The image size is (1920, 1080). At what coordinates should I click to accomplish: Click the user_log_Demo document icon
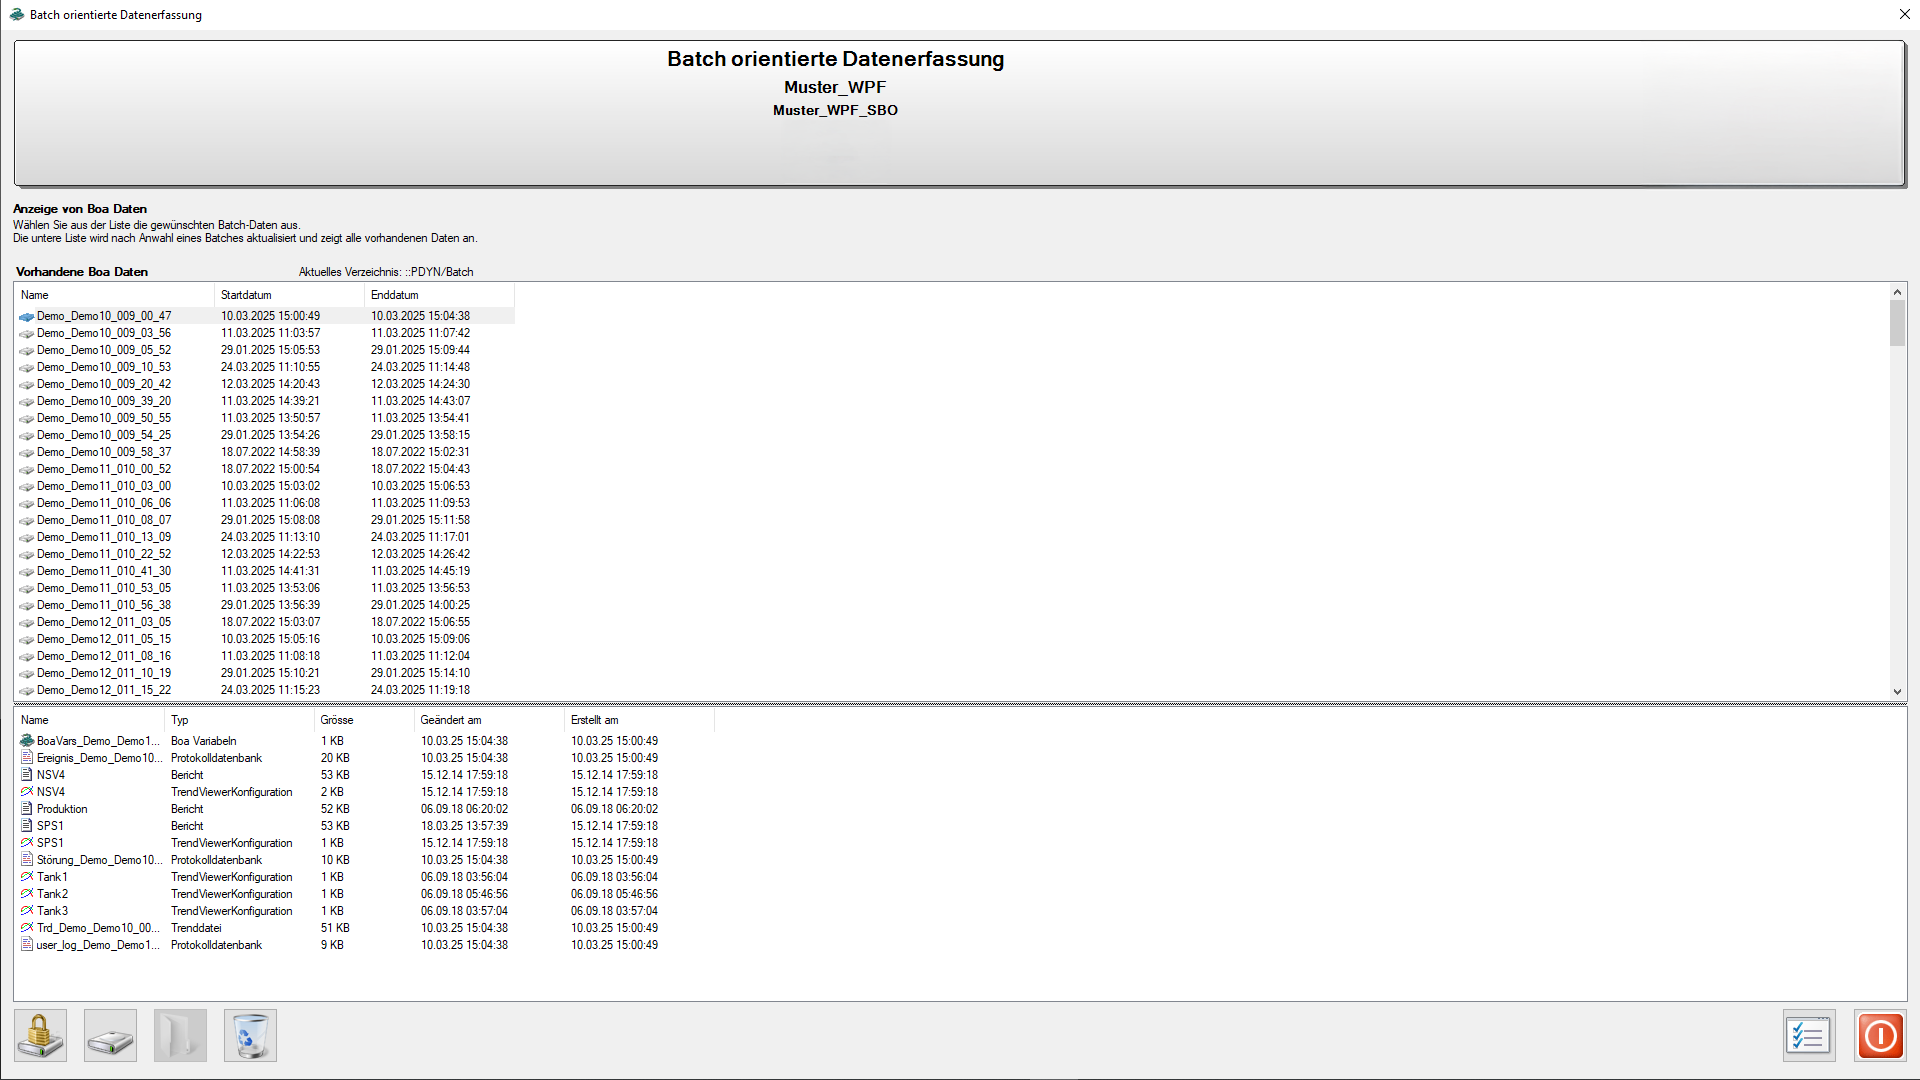click(x=27, y=945)
